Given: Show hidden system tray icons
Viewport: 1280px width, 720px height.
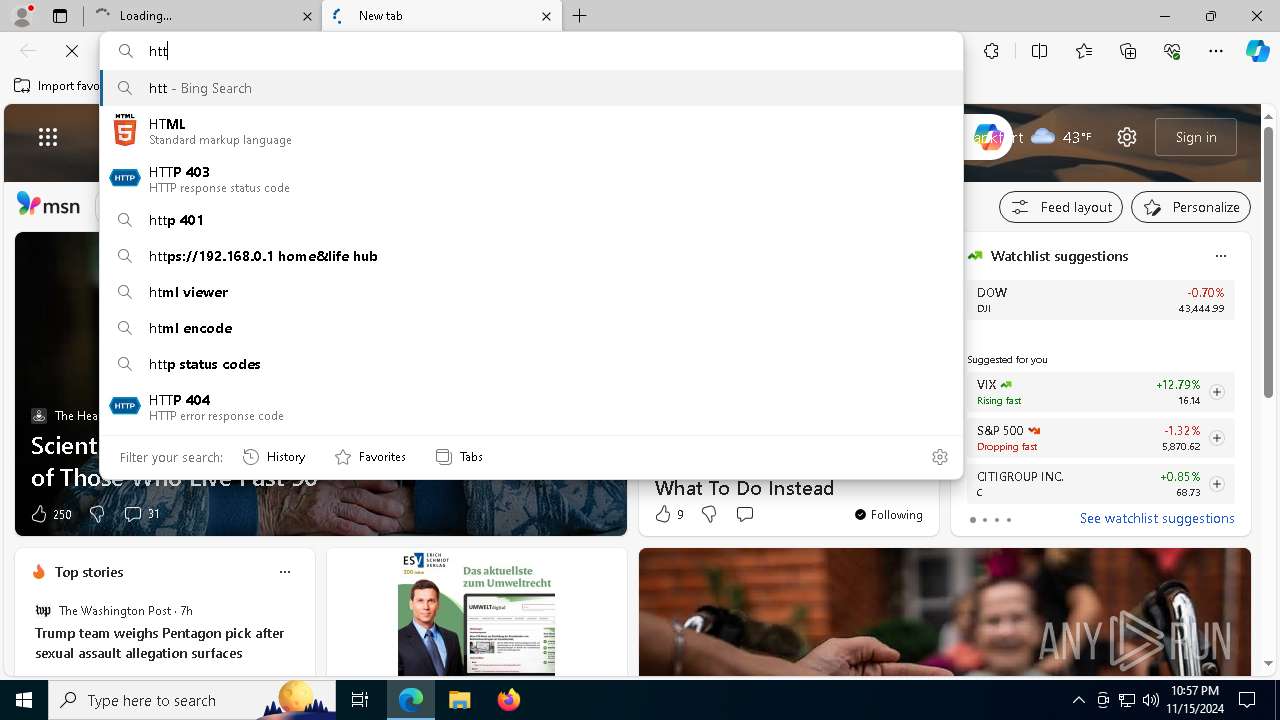Looking at the screenshot, I should 1078,700.
